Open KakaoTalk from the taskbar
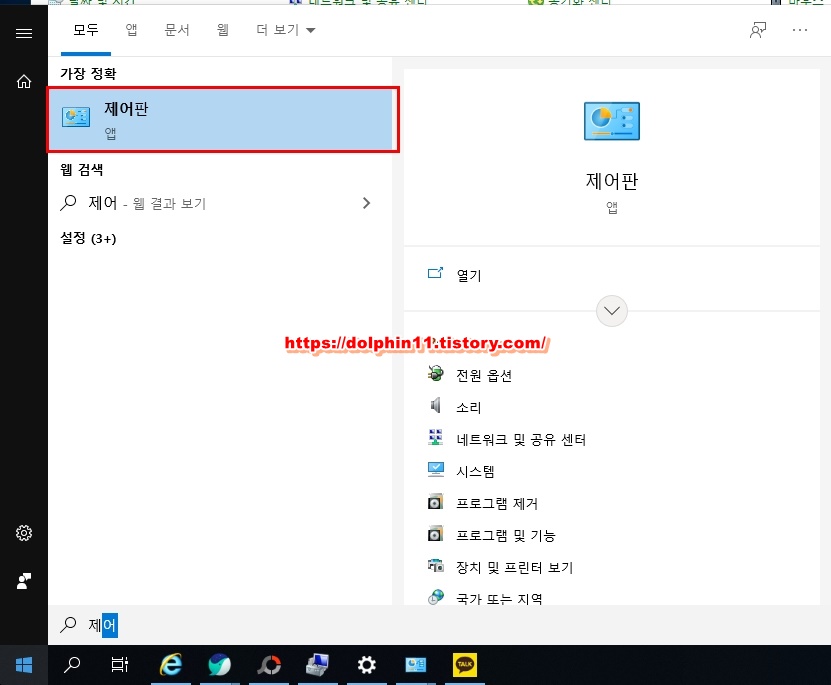 coord(465,665)
